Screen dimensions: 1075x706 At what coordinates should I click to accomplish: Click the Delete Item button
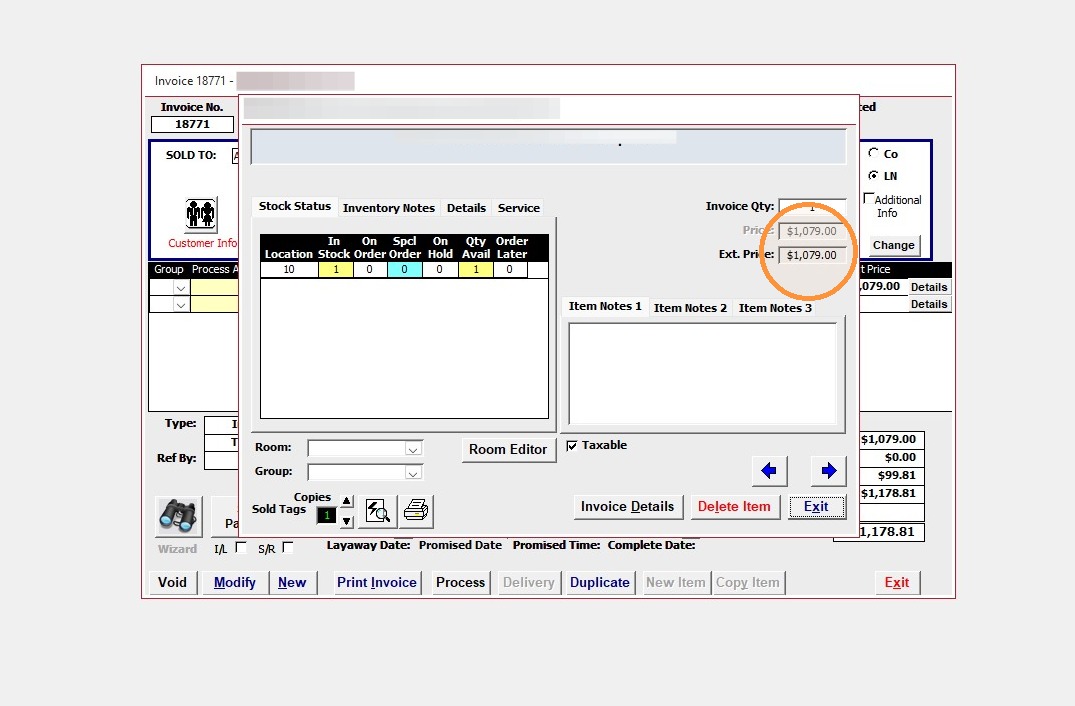[x=734, y=507]
